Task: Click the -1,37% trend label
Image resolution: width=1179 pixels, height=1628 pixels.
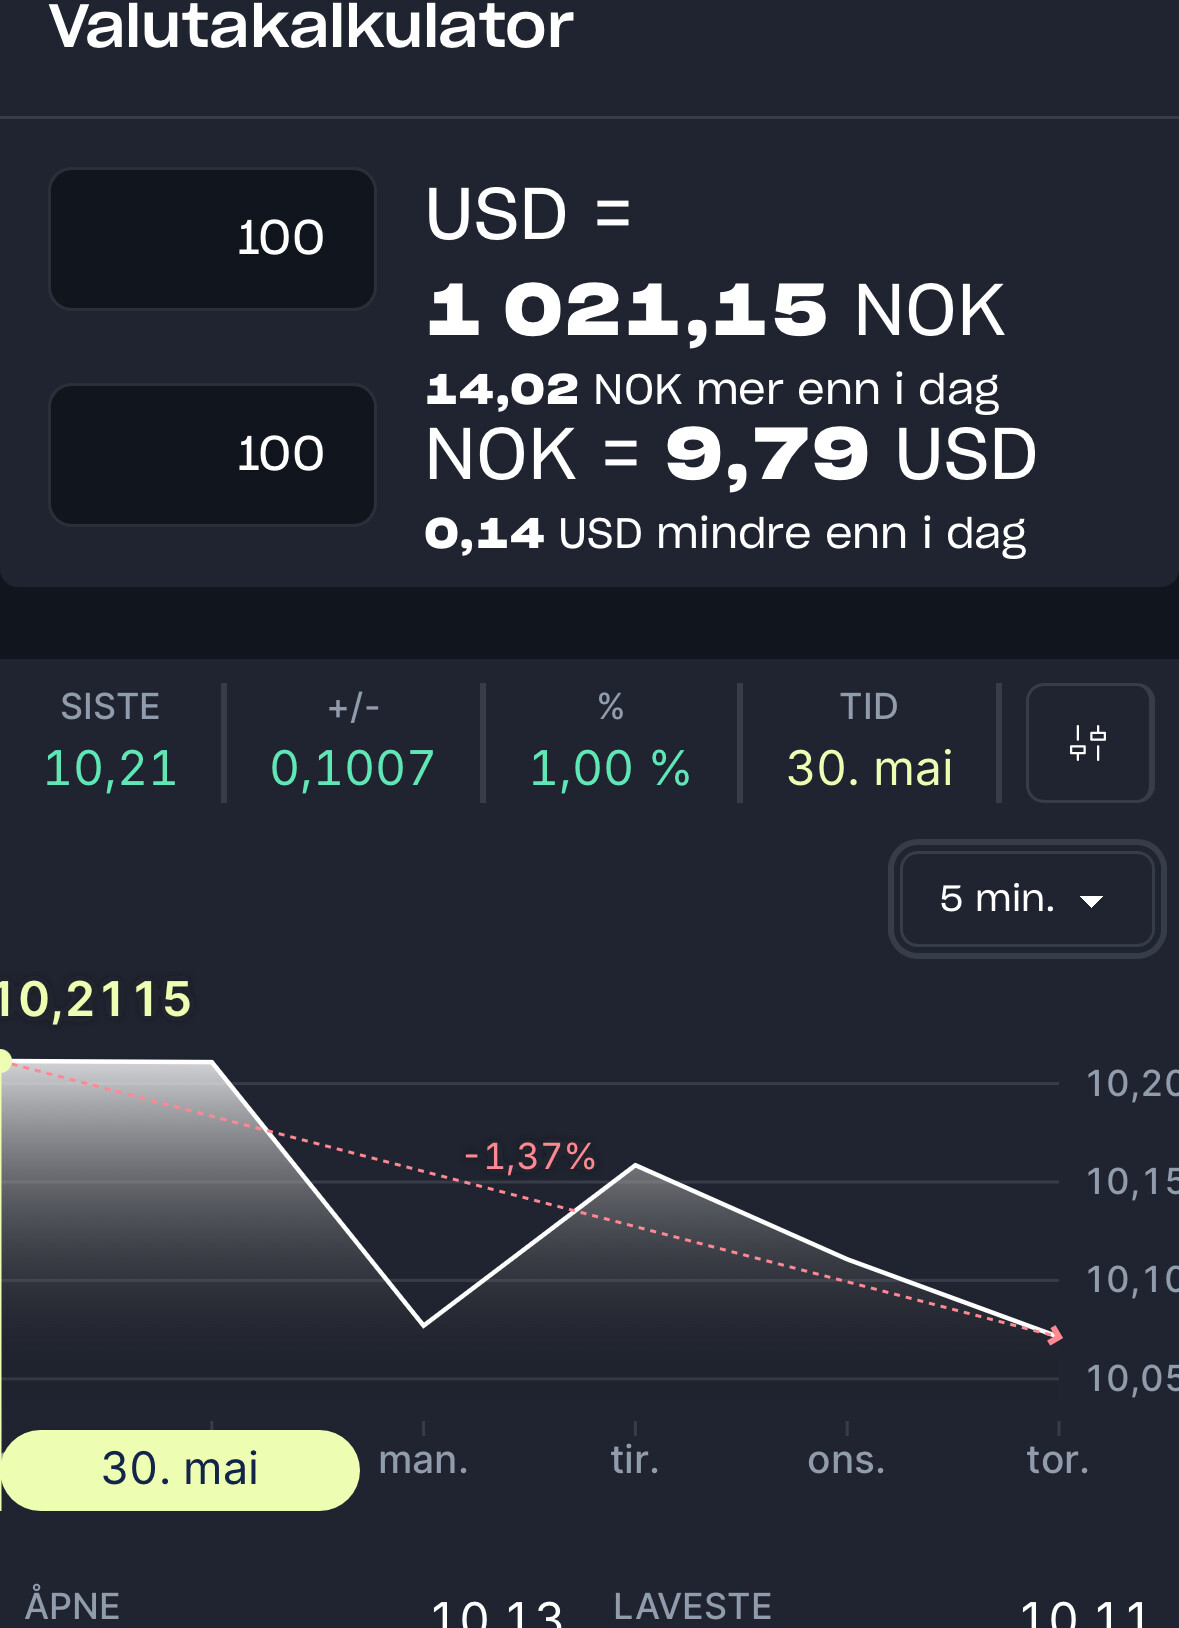Action: (530, 1157)
